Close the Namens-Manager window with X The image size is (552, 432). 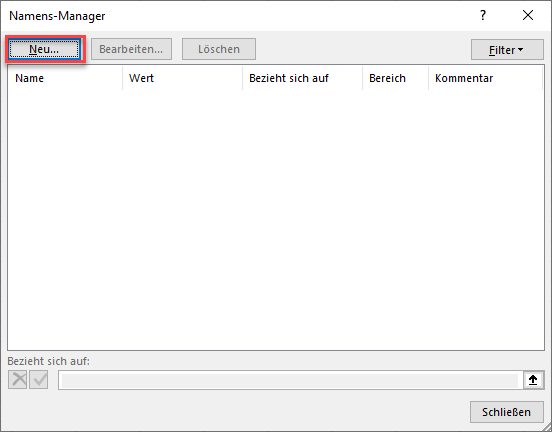coord(528,15)
